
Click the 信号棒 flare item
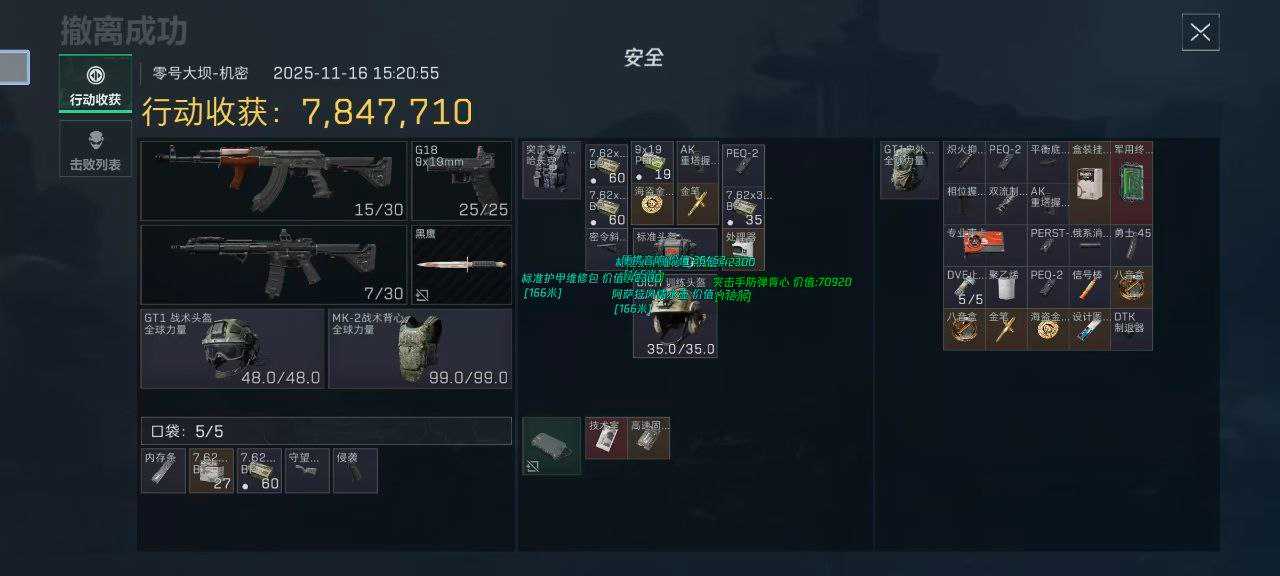1089,287
